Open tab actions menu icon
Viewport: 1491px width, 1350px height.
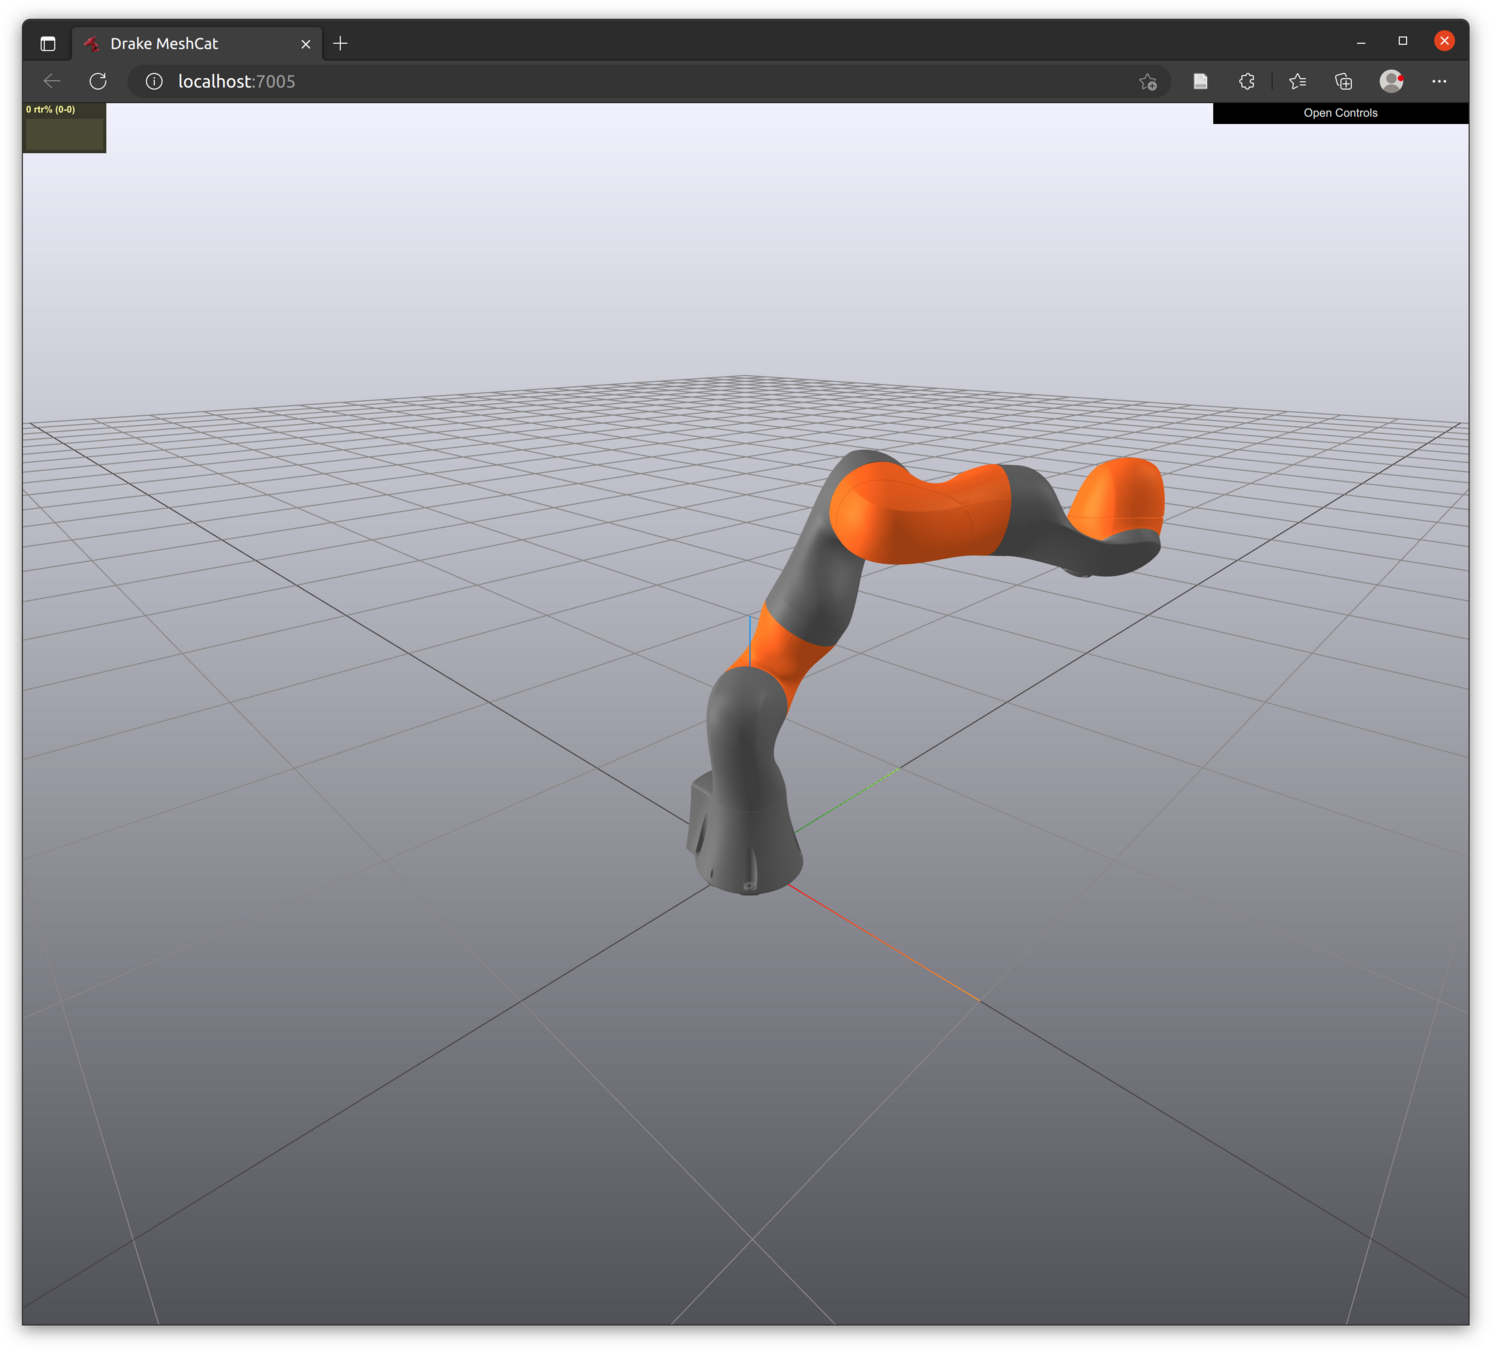pyautogui.click(x=48, y=43)
